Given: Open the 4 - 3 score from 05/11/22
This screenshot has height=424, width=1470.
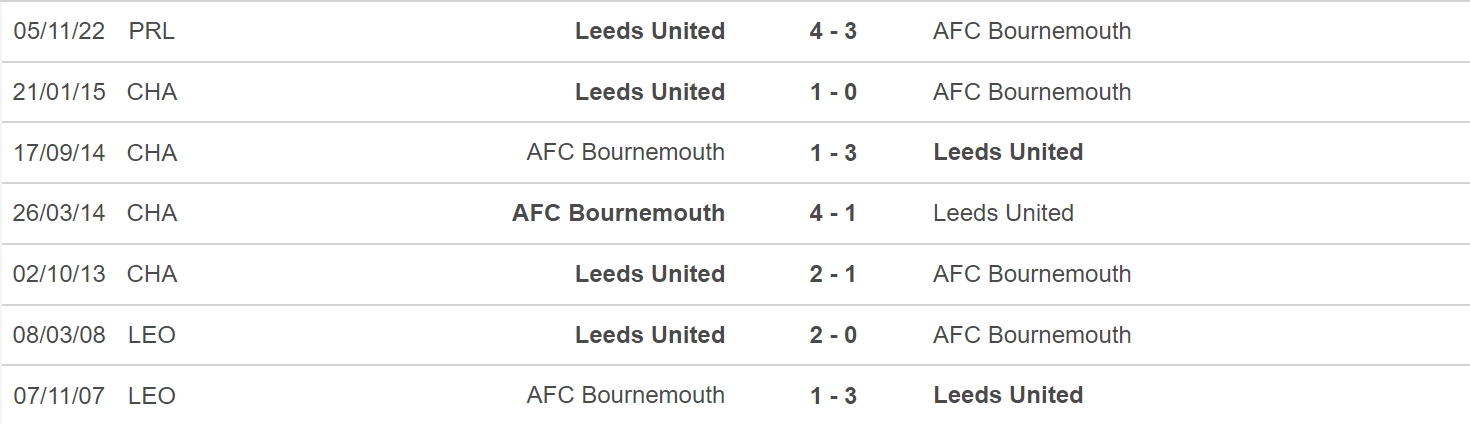Looking at the screenshot, I should [x=833, y=31].
